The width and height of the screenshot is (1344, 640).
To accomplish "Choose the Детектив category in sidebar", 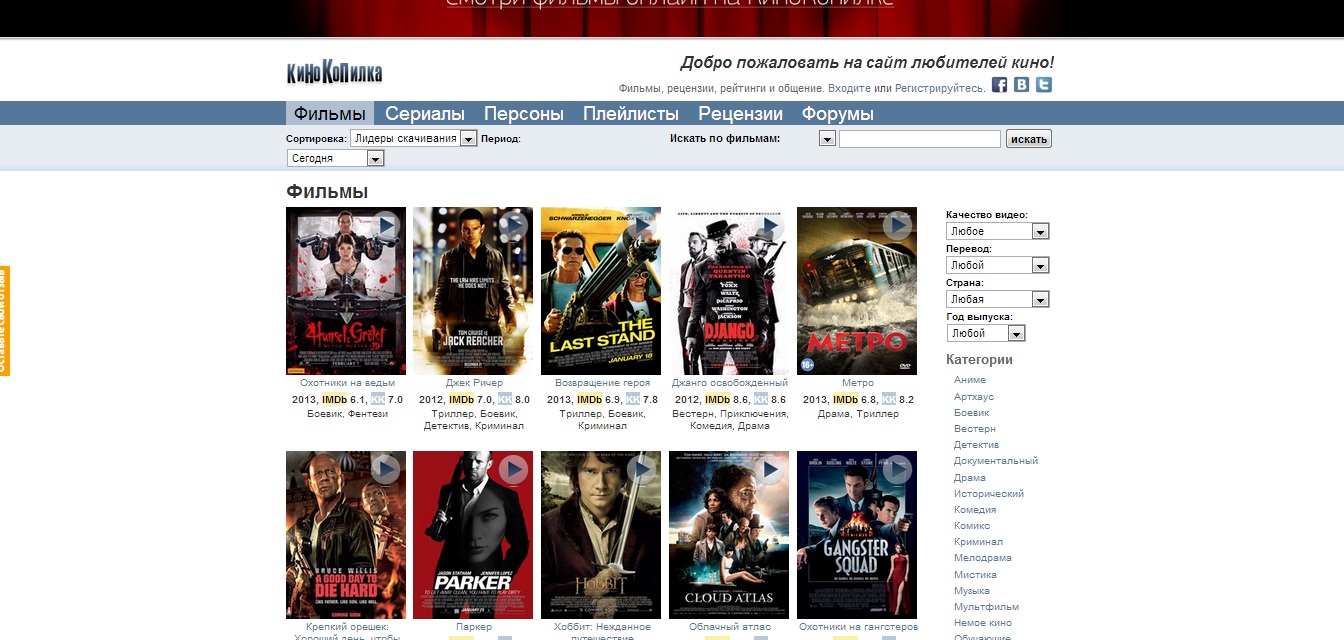I will [x=976, y=445].
